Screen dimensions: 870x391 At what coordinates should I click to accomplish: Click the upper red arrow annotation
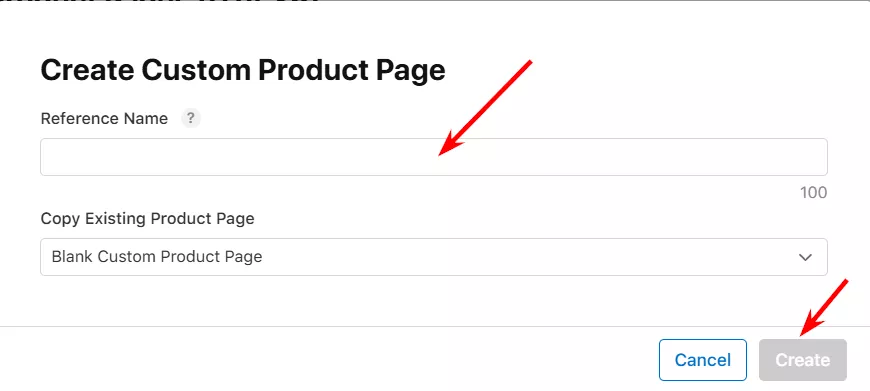tap(485, 108)
